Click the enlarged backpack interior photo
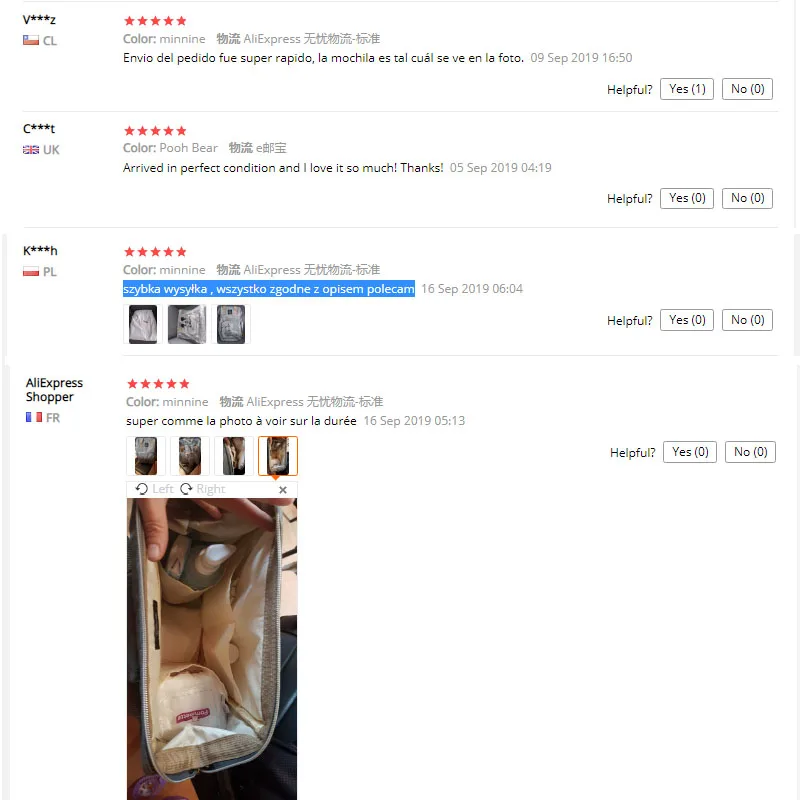 (212, 649)
